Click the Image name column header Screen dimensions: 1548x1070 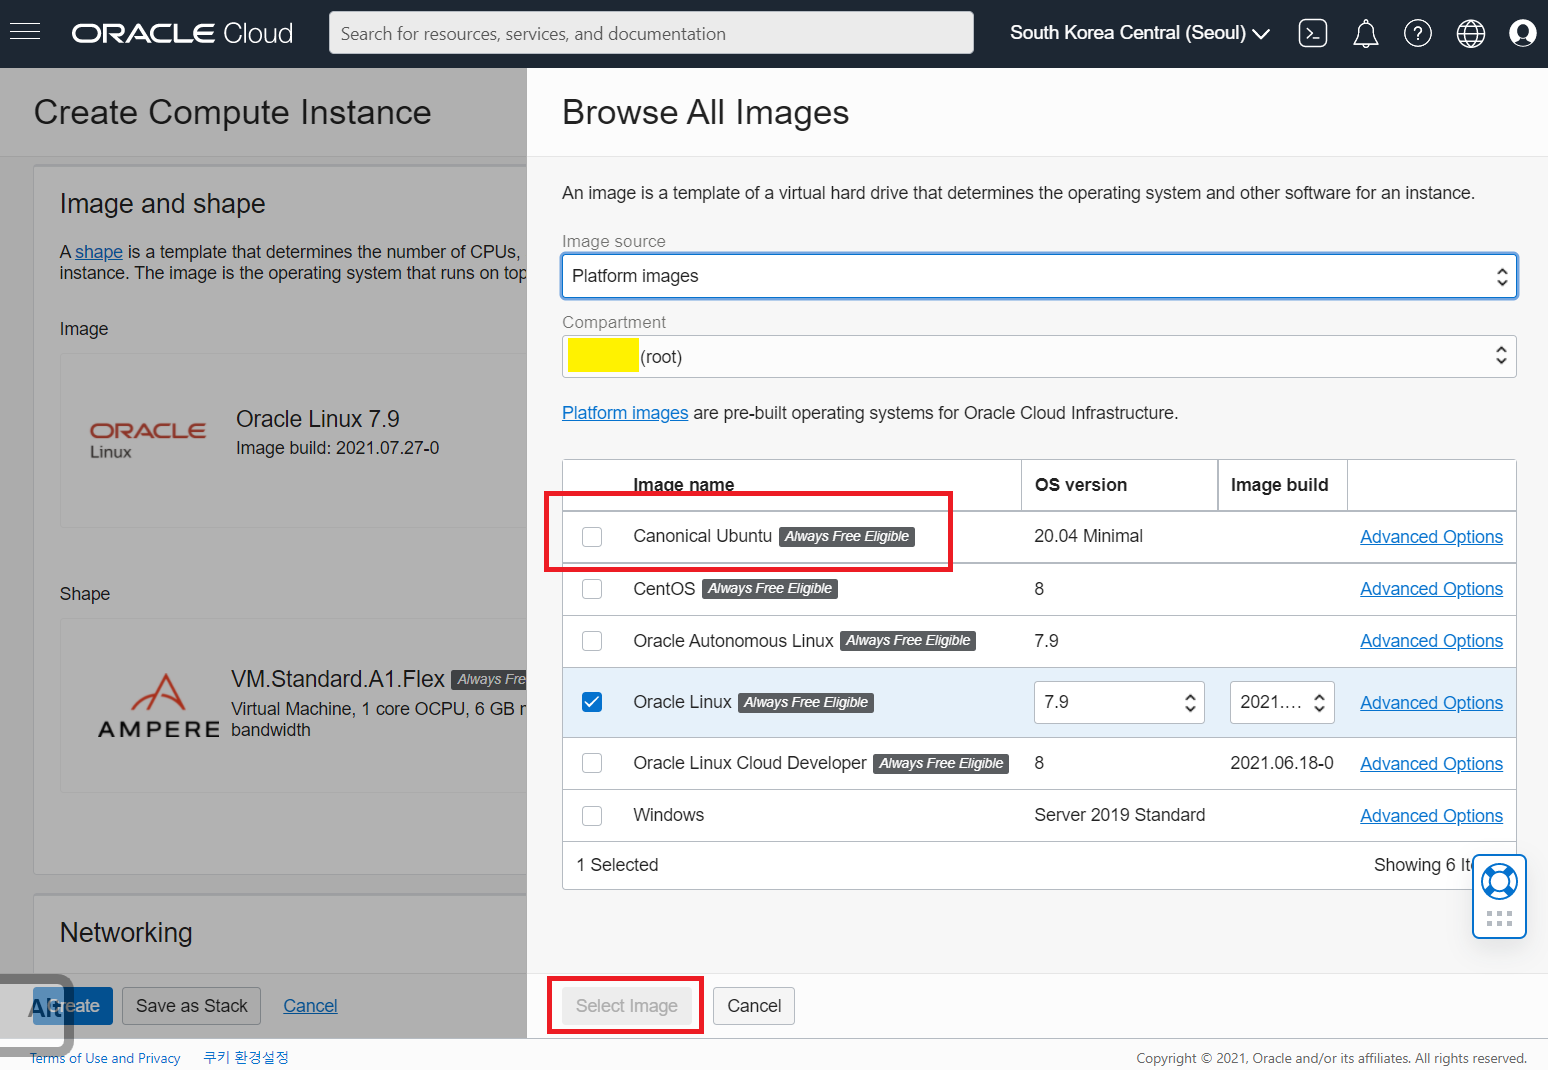pyautogui.click(x=684, y=485)
